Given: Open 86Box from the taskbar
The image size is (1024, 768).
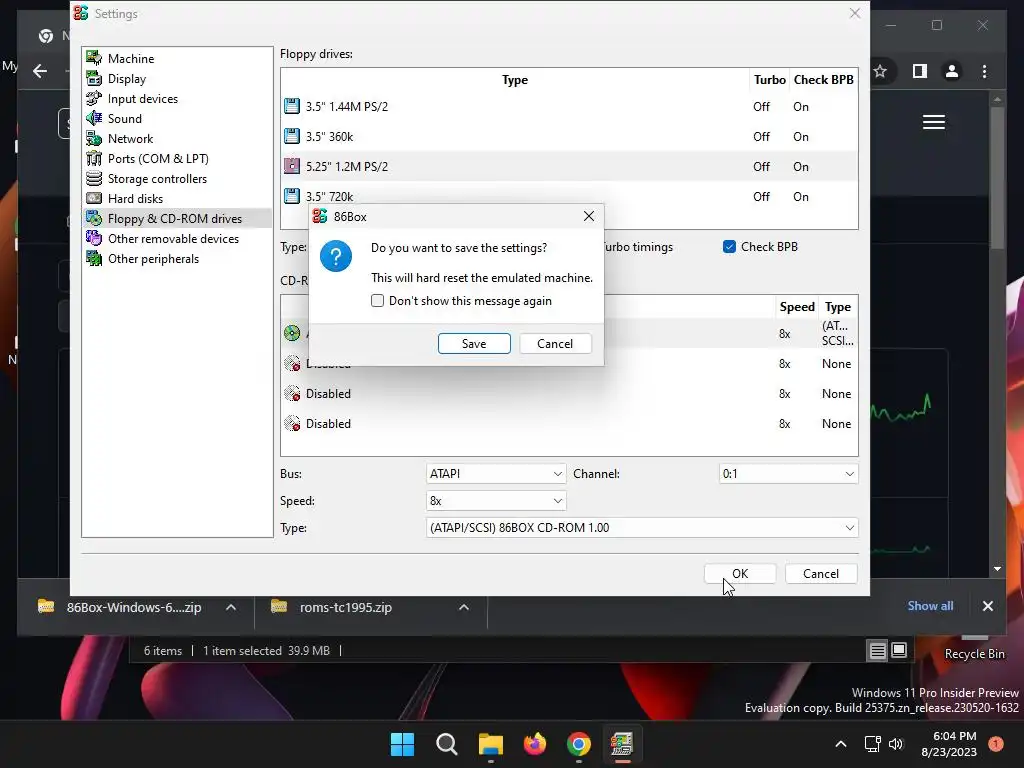Looking at the screenshot, I should [622, 744].
